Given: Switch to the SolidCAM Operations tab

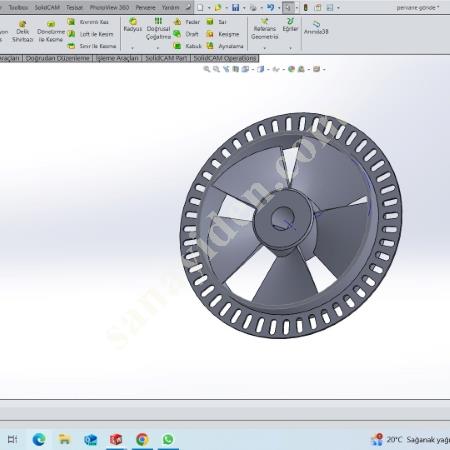Looking at the screenshot, I should 225,58.
